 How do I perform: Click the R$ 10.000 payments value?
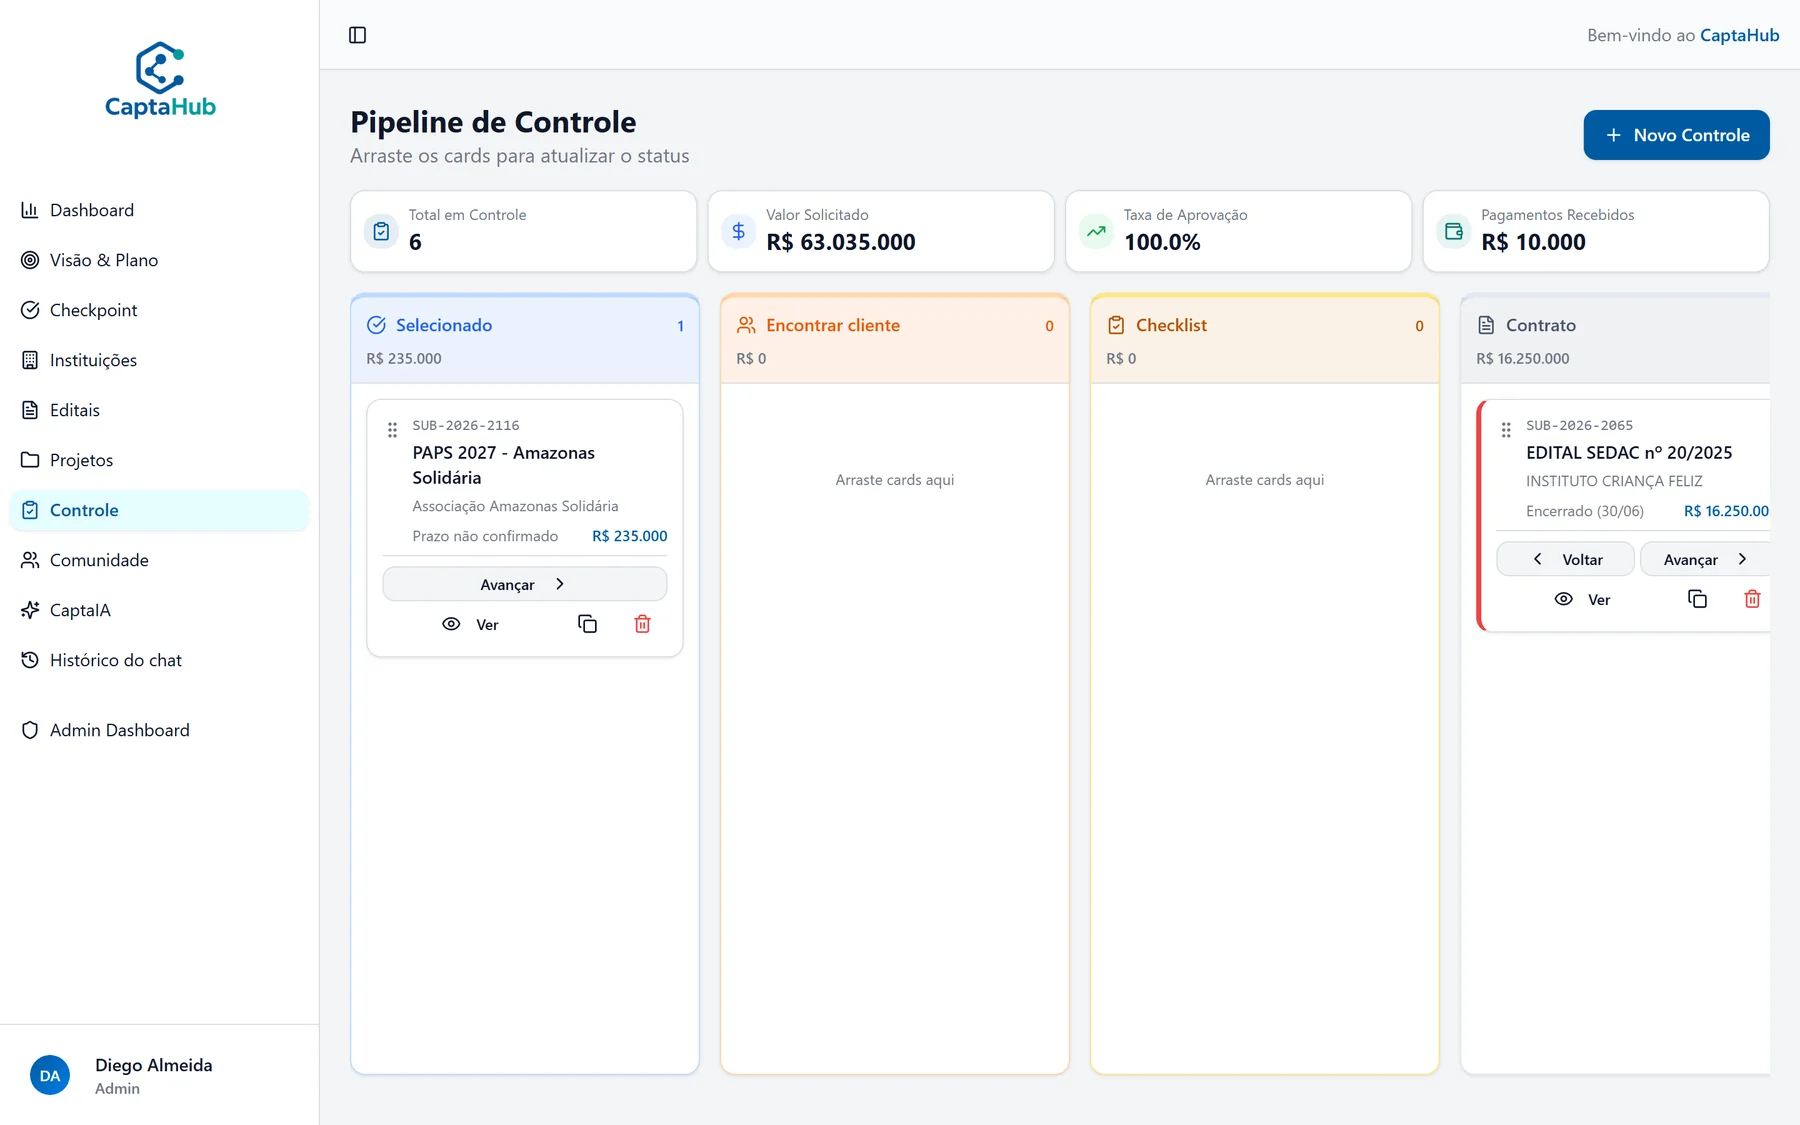point(1533,242)
